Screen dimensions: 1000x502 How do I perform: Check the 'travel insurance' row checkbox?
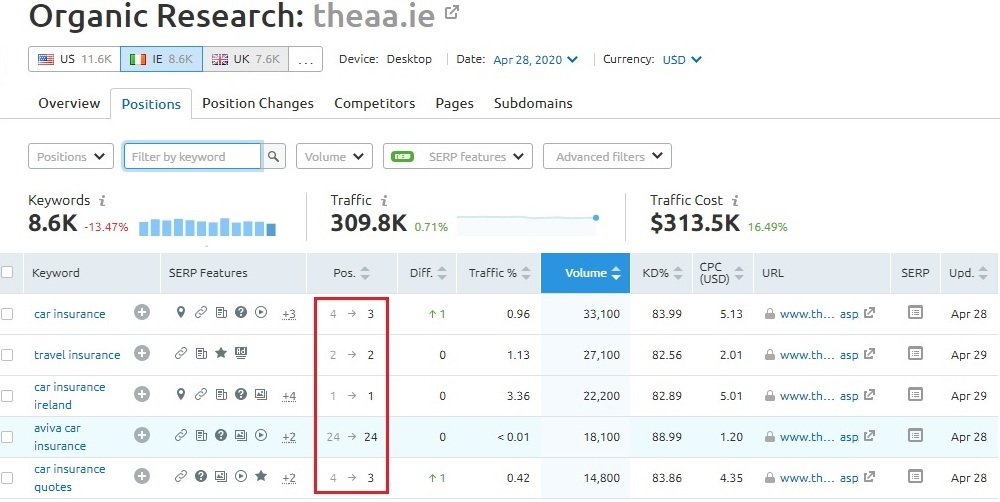click(7, 355)
